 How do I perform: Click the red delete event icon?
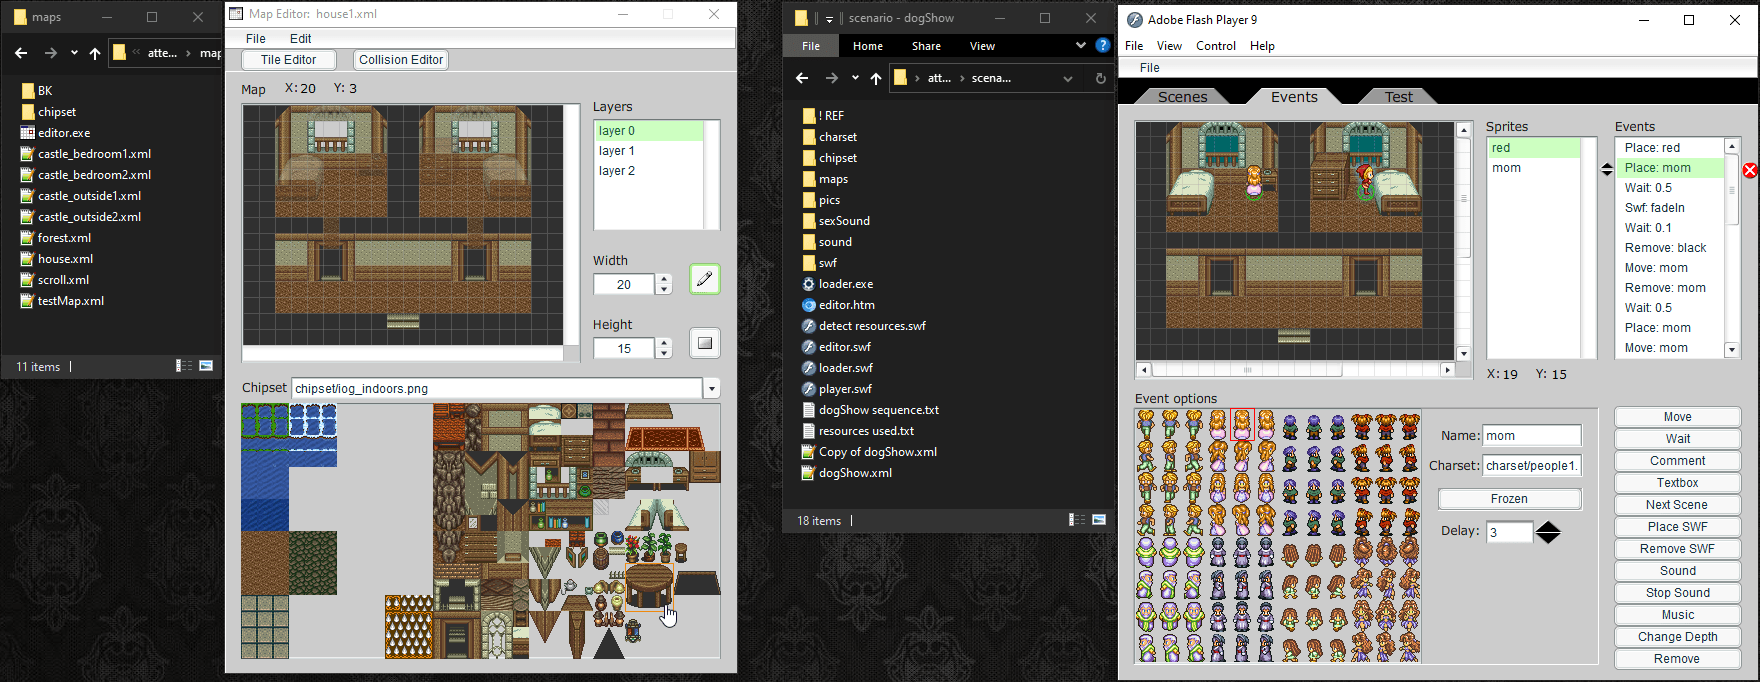click(x=1750, y=171)
